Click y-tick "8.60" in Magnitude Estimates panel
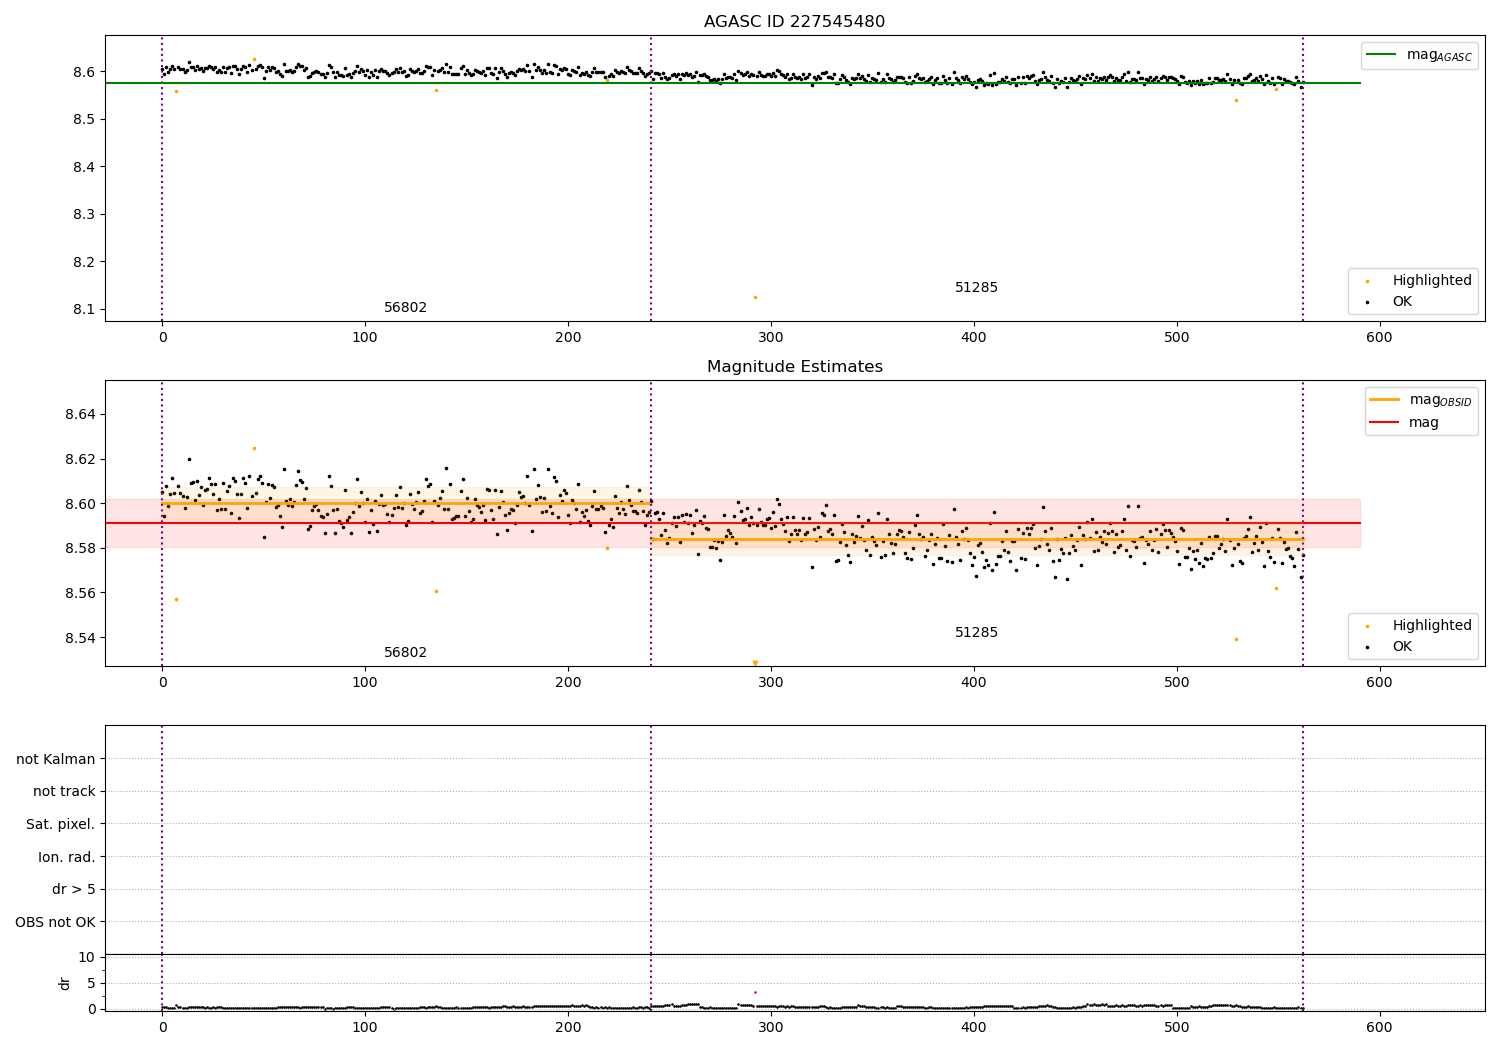 click(x=81, y=505)
